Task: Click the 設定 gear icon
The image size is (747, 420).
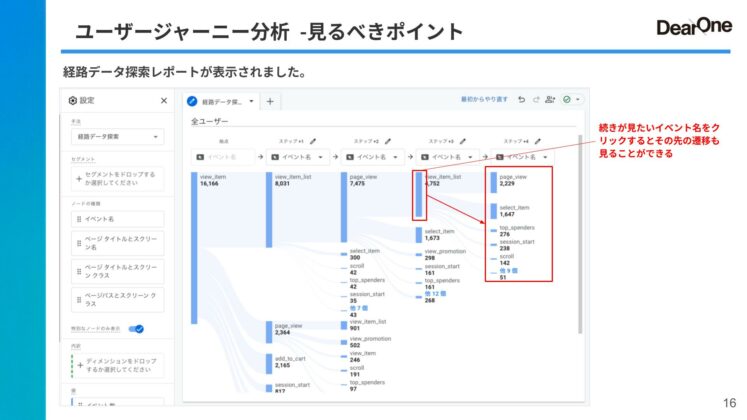Action: click(72, 100)
